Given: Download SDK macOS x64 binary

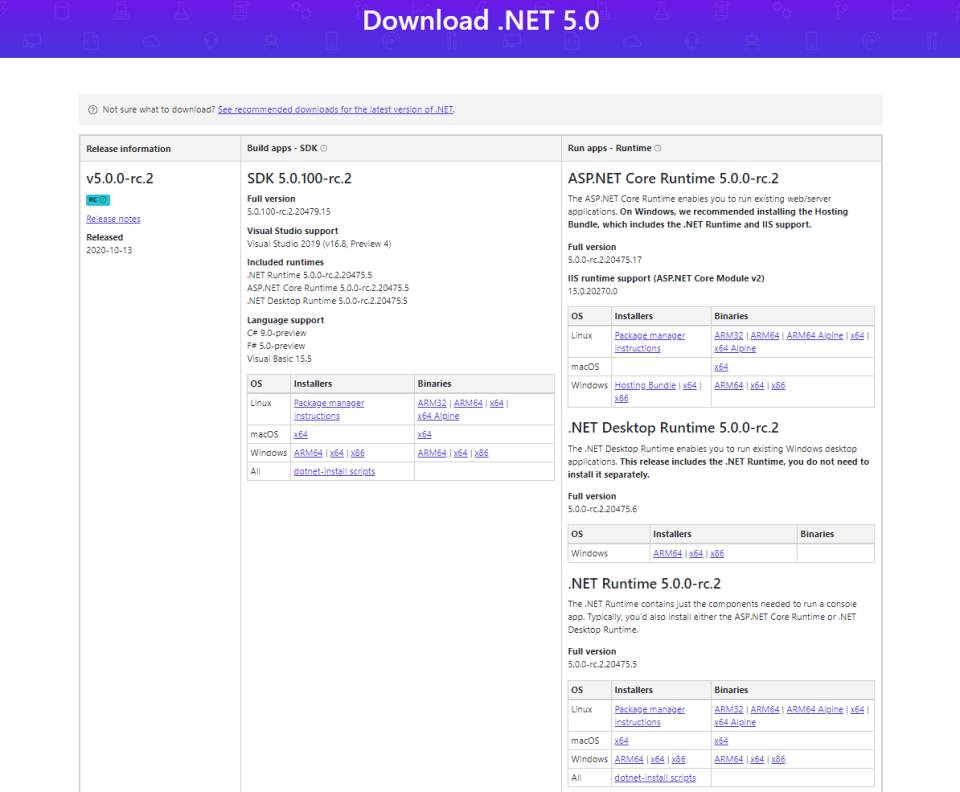Looking at the screenshot, I should (x=424, y=435).
